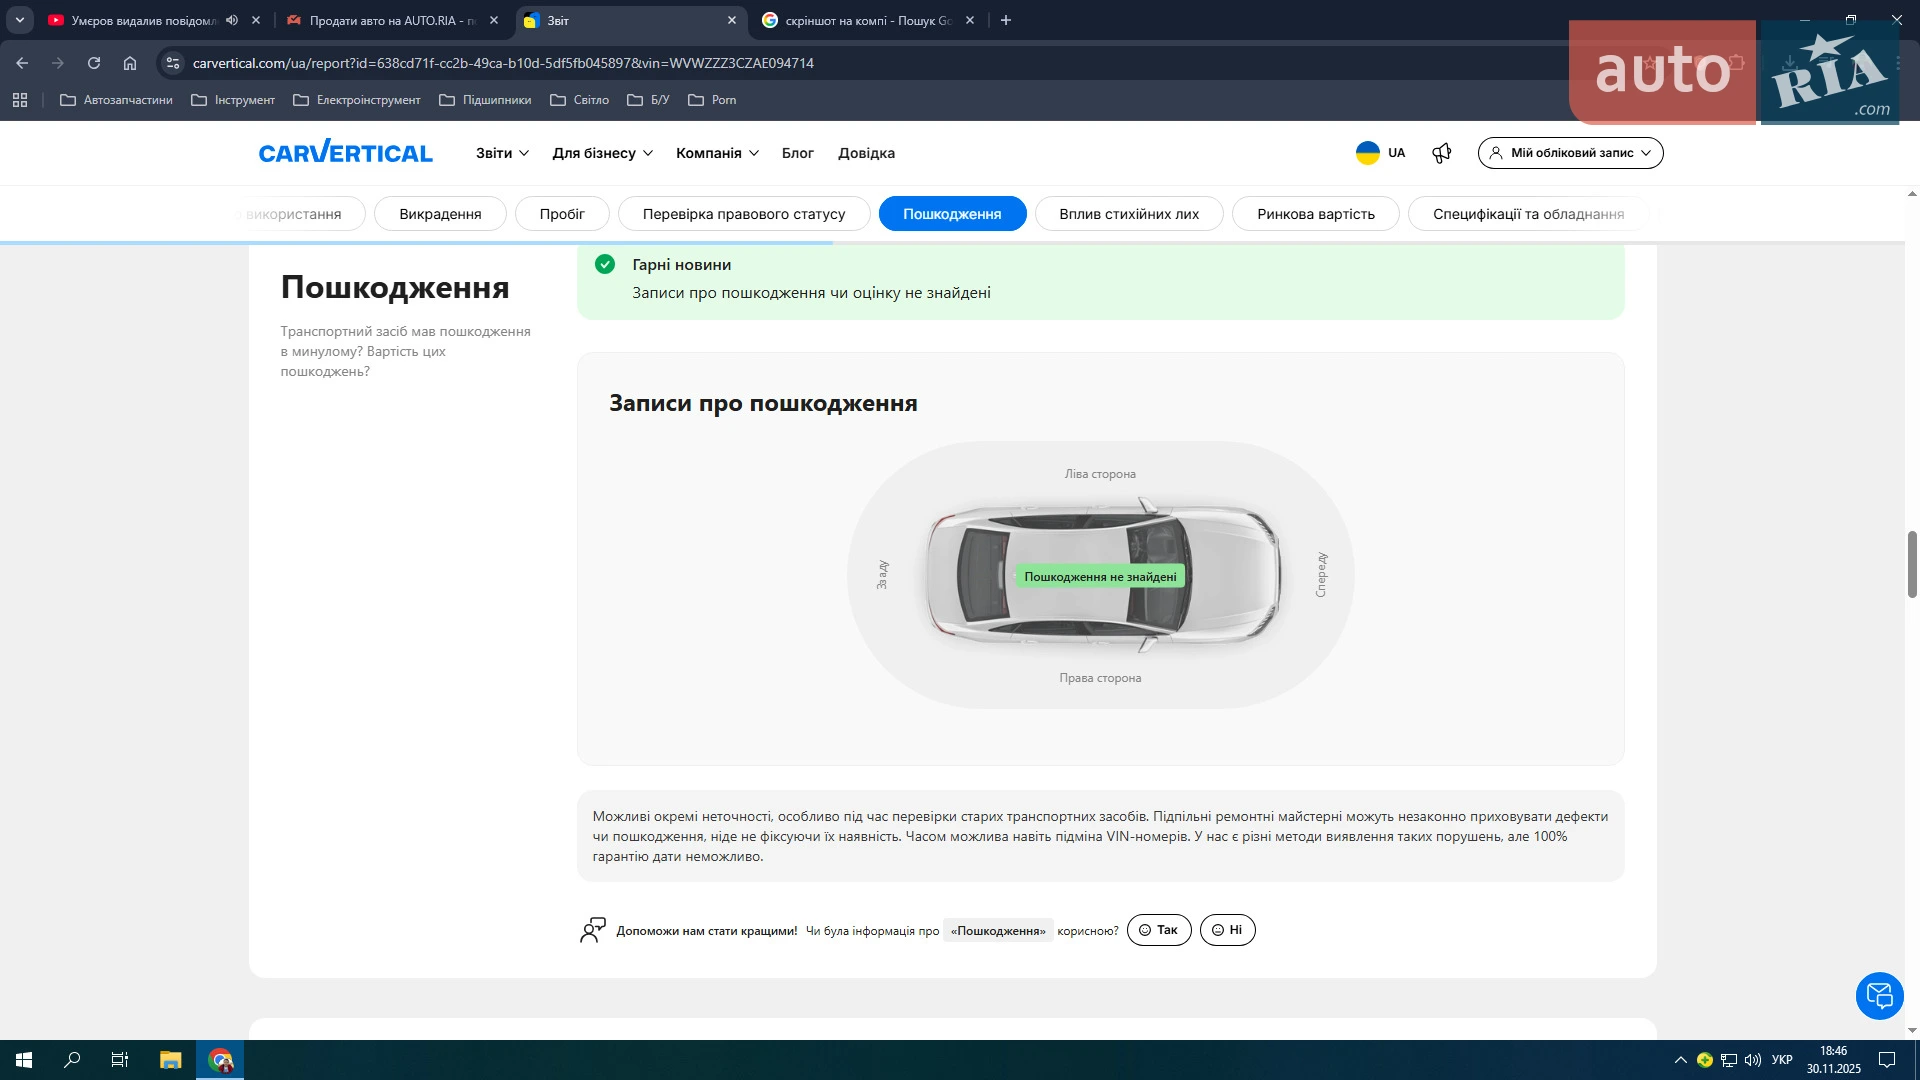Screen dimensions: 1920x1080
Task: Open new browser tab with plus icon
Action: (1006, 20)
